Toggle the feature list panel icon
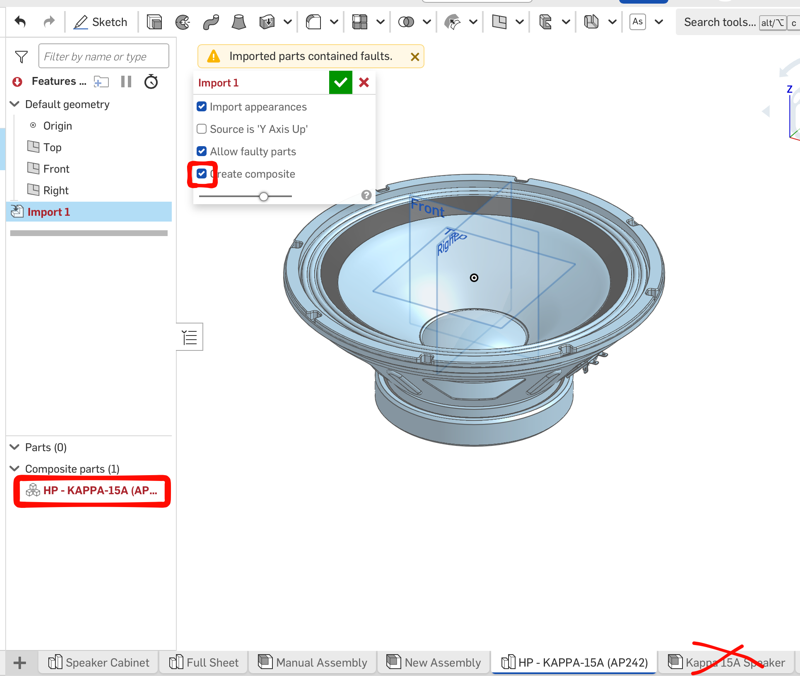Image resolution: width=800 pixels, height=676 pixels. pos(190,337)
